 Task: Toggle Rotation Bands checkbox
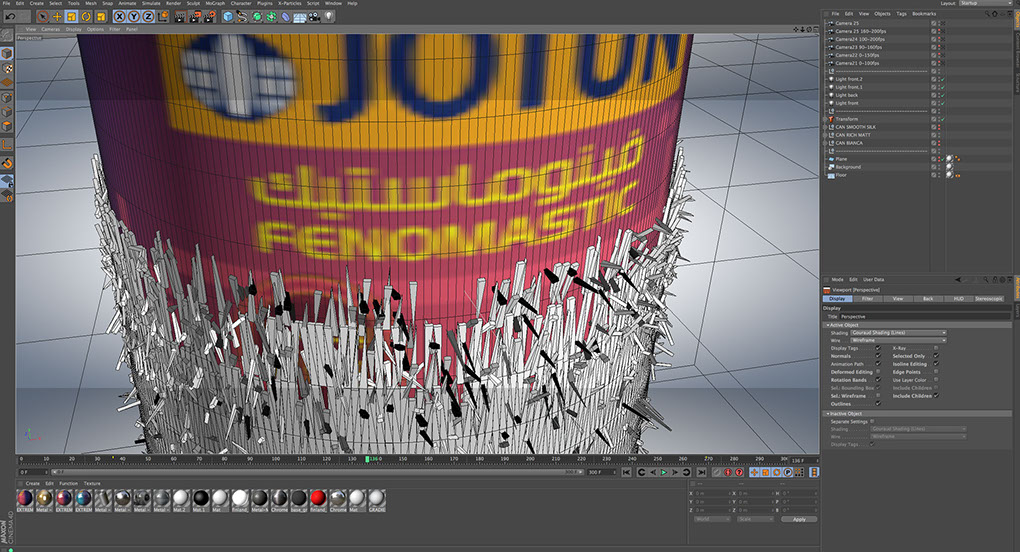point(878,380)
